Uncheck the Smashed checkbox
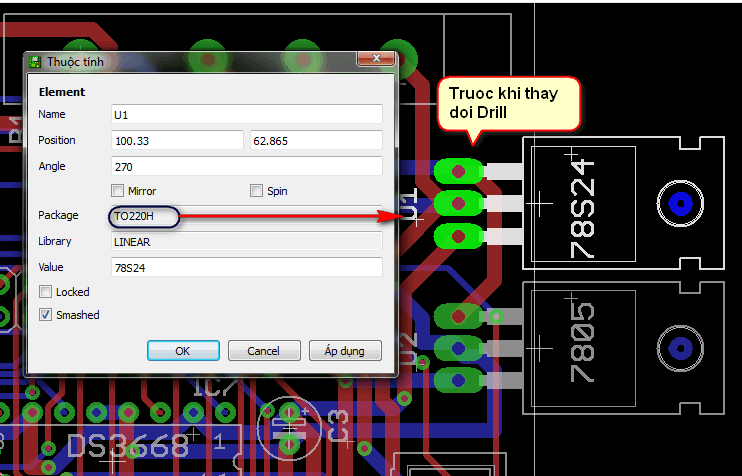Viewport: 742px width, 476px height. [45, 315]
